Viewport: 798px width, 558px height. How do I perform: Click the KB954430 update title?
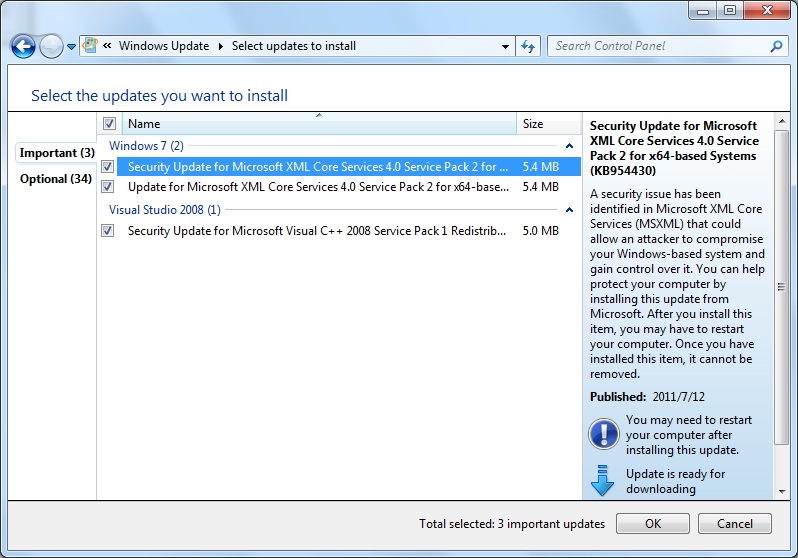coord(674,148)
